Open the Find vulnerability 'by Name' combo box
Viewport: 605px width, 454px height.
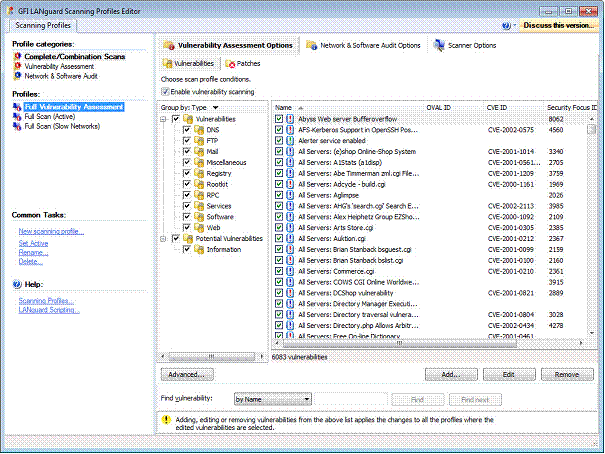[x=272, y=399]
